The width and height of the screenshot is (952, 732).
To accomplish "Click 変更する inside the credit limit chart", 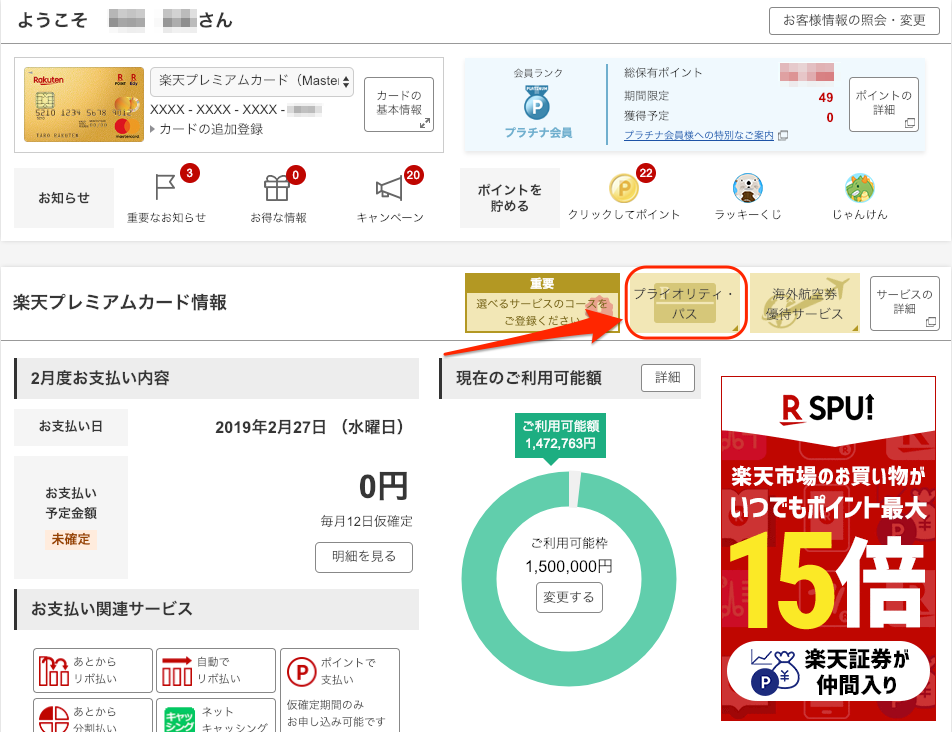I will point(569,597).
